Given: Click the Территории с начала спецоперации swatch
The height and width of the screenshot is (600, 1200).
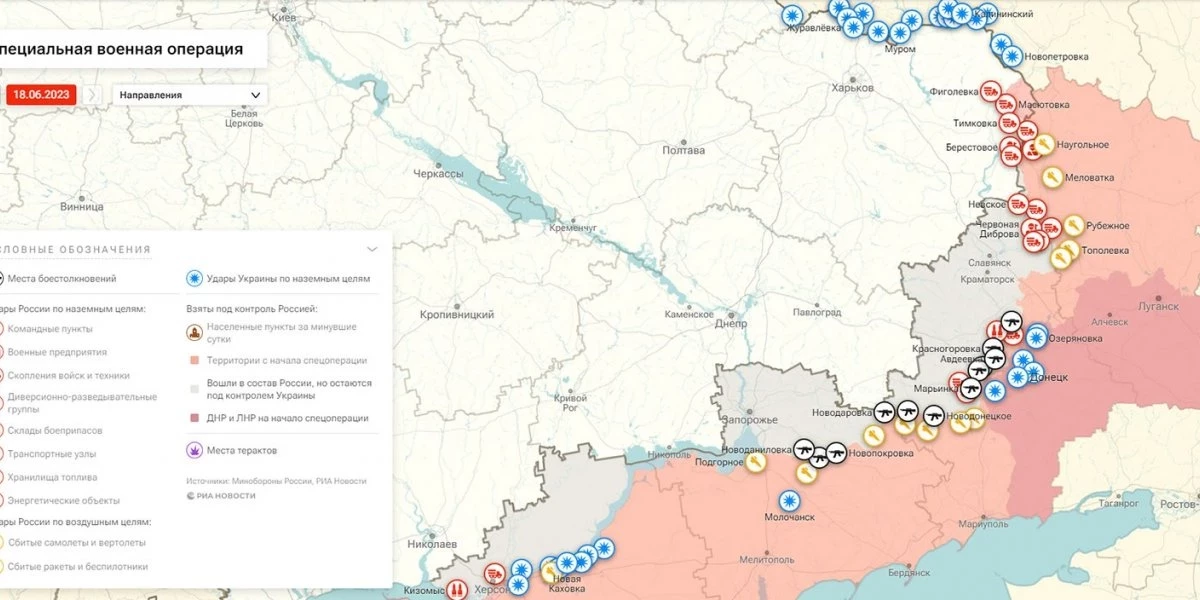Looking at the screenshot, I should (193, 360).
